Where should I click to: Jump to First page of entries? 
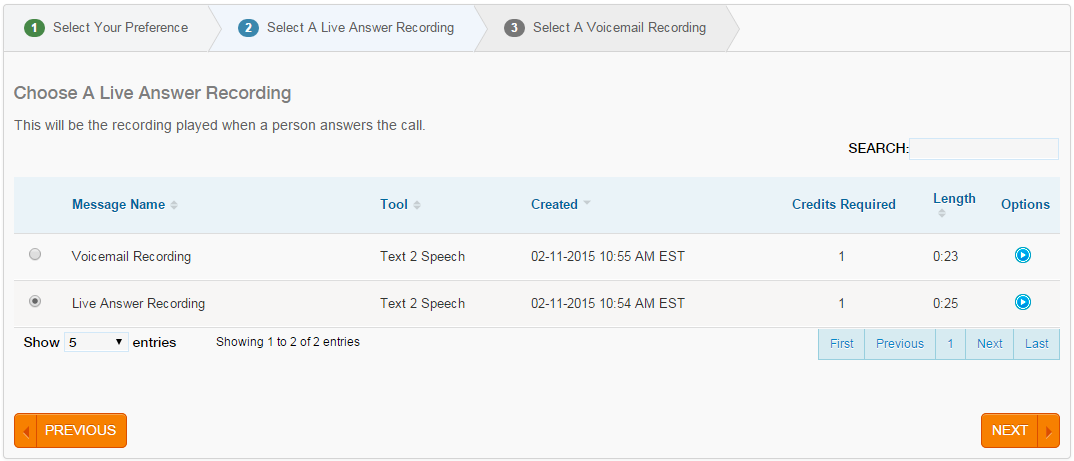842,344
